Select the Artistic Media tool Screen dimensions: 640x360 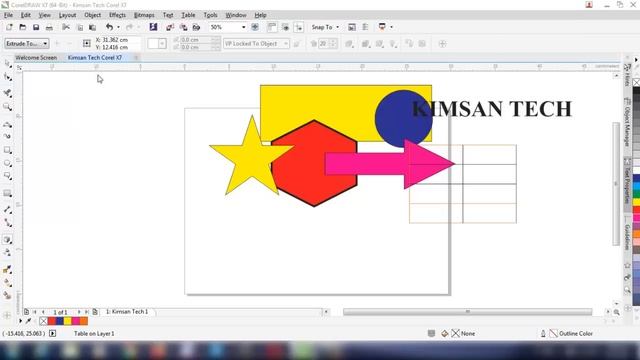[x=7, y=136]
